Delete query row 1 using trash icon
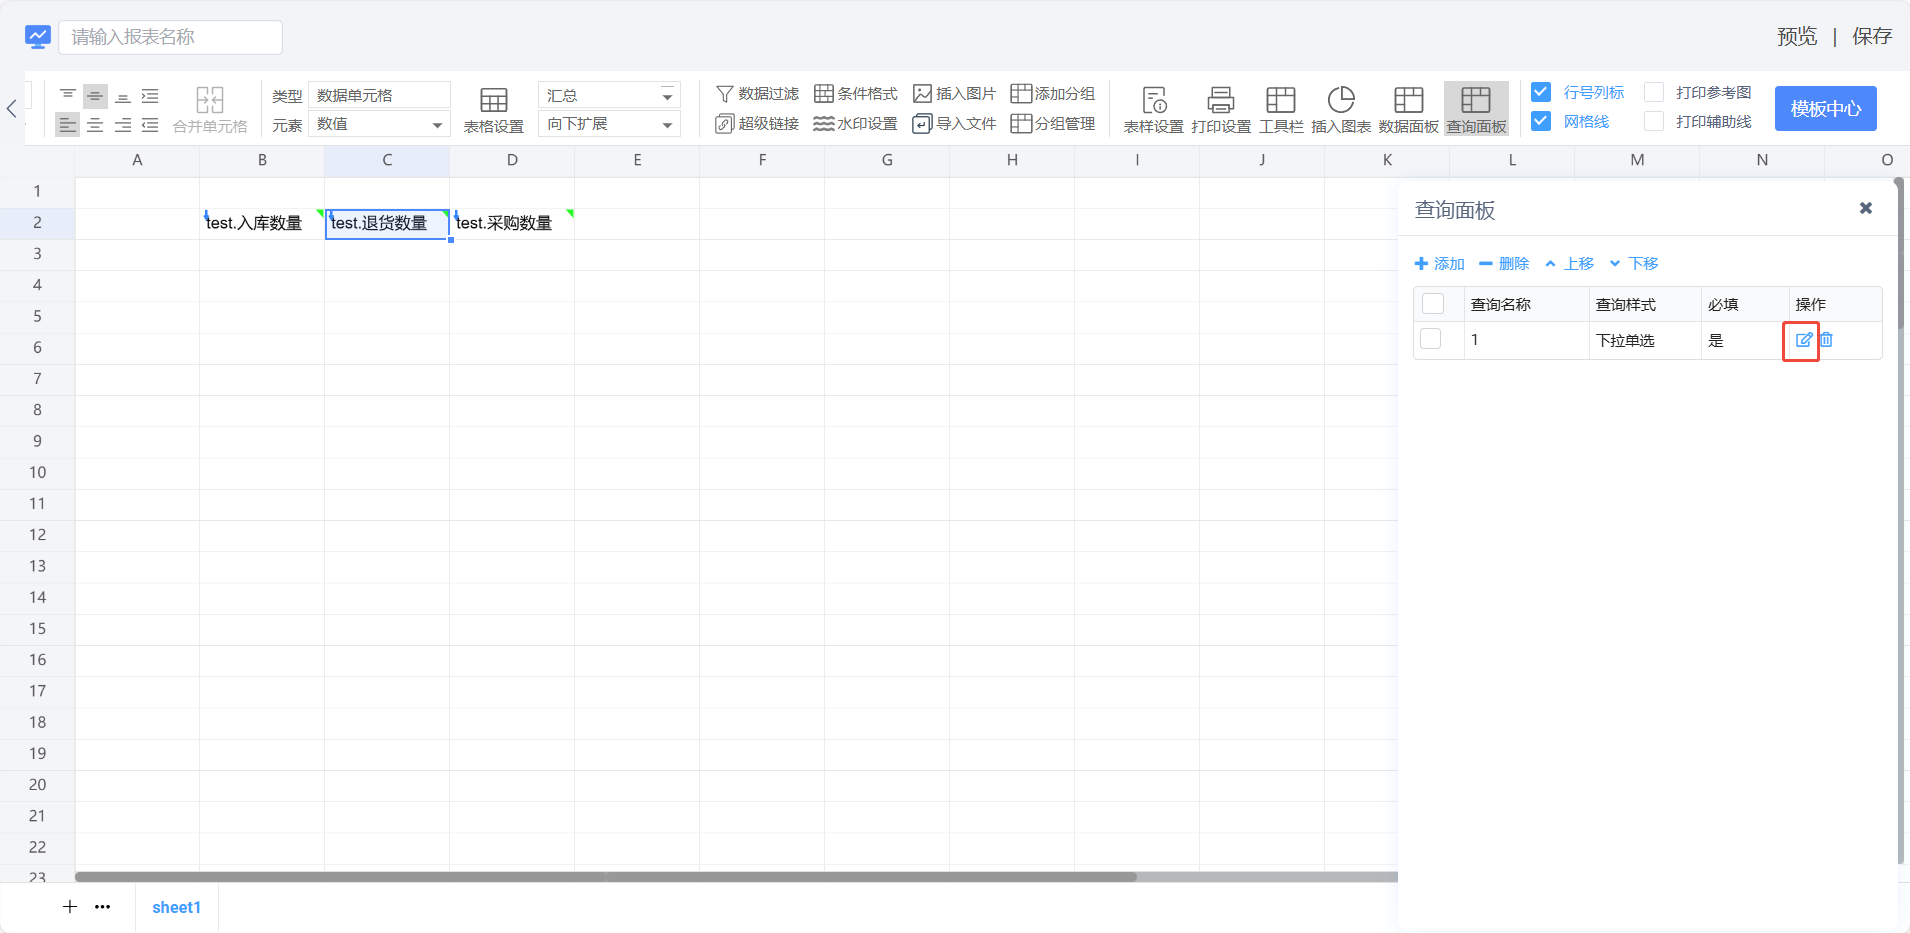Screen dimensions: 1910x933 (1826, 340)
